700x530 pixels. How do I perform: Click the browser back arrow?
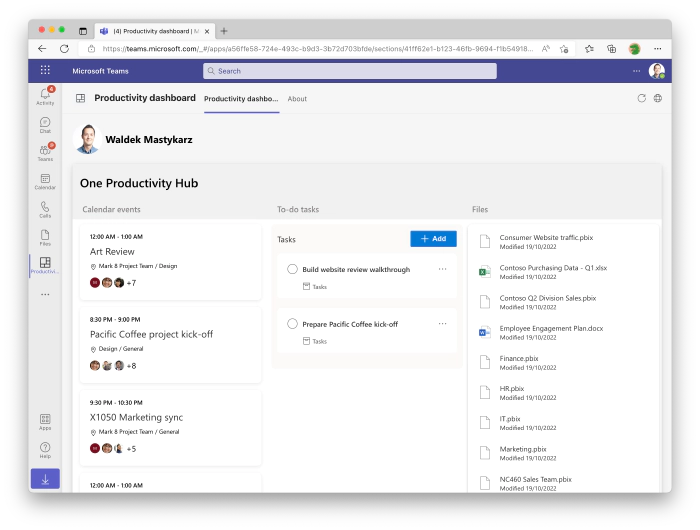click(x=42, y=49)
